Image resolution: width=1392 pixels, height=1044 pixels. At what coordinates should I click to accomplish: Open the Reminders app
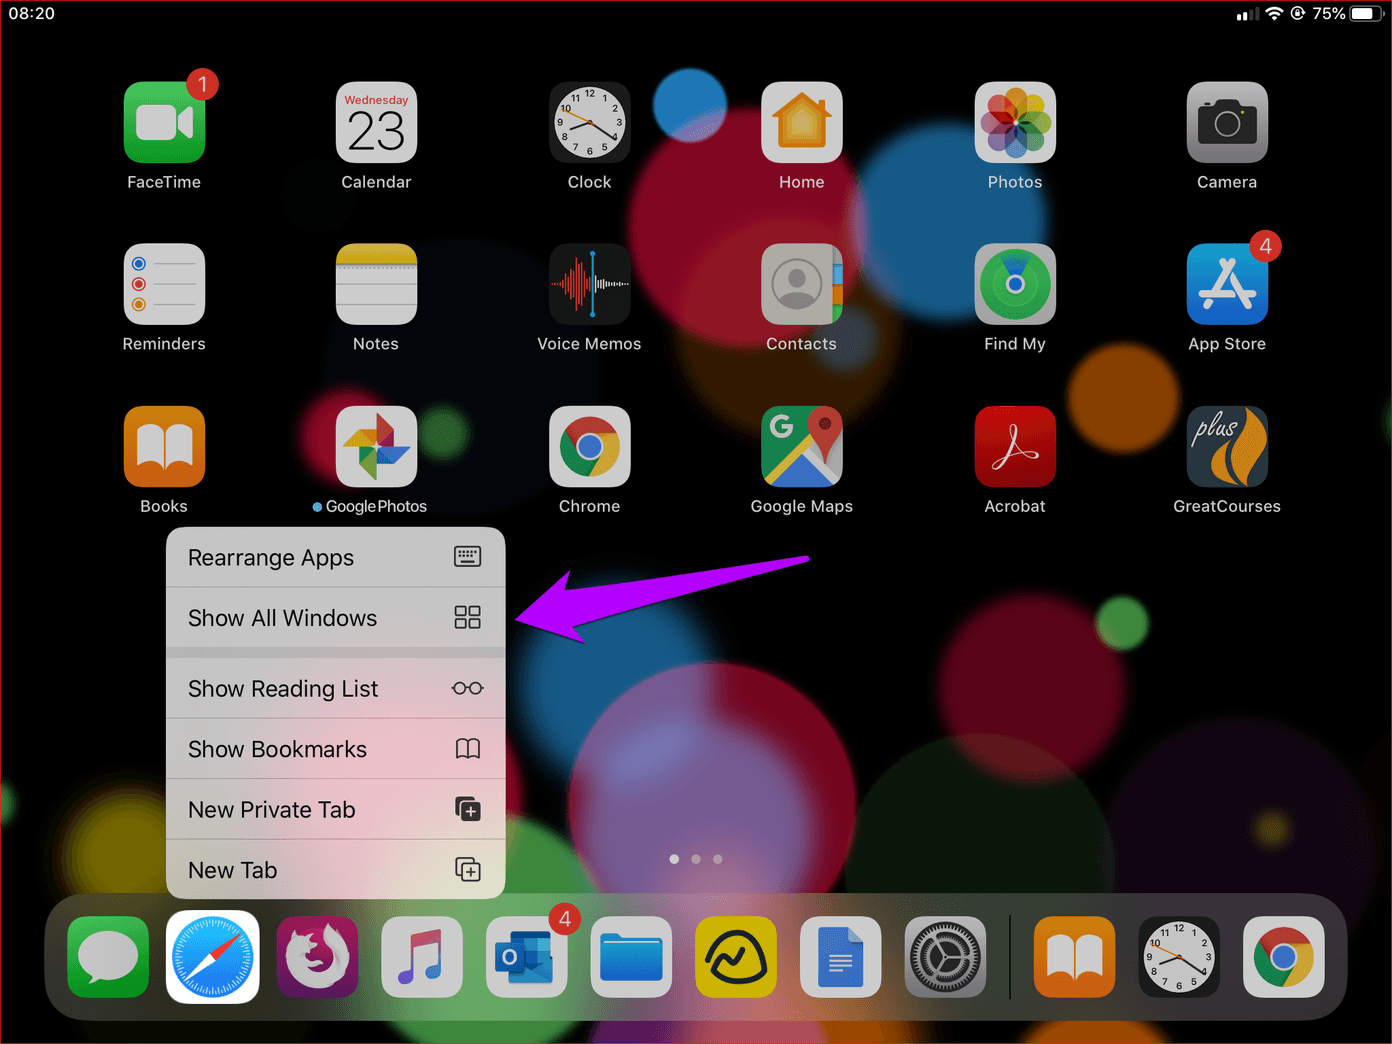click(164, 284)
